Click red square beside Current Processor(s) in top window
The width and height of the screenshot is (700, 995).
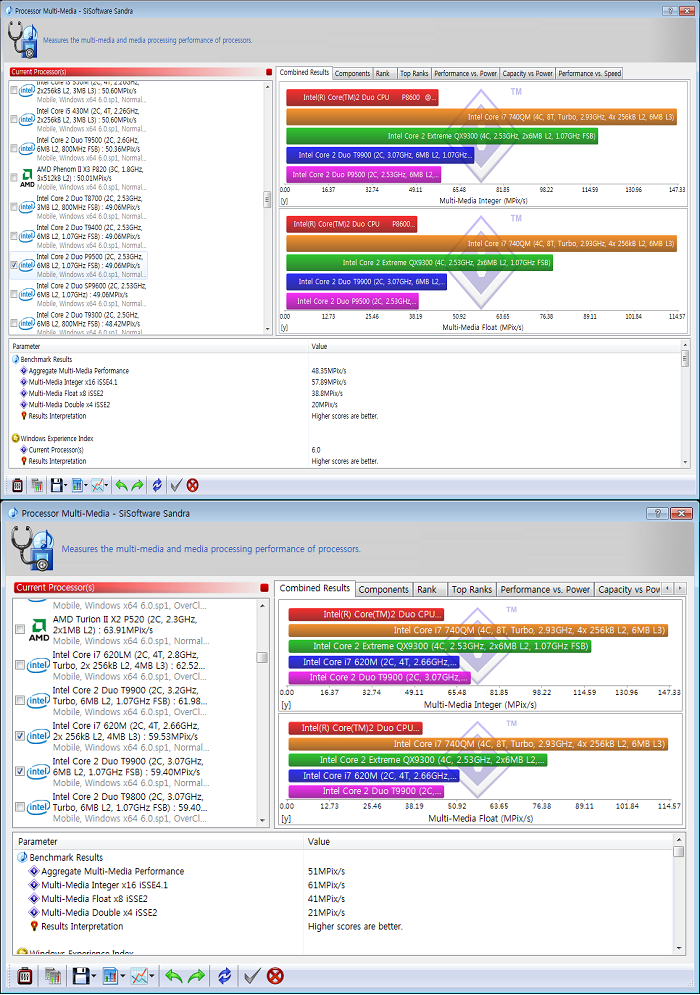[269, 72]
